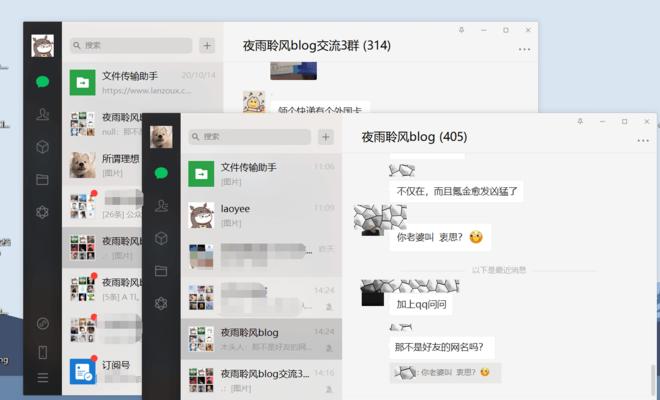
Task: Click 你老婆叫 衷思? message bubble
Action: (440, 237)
